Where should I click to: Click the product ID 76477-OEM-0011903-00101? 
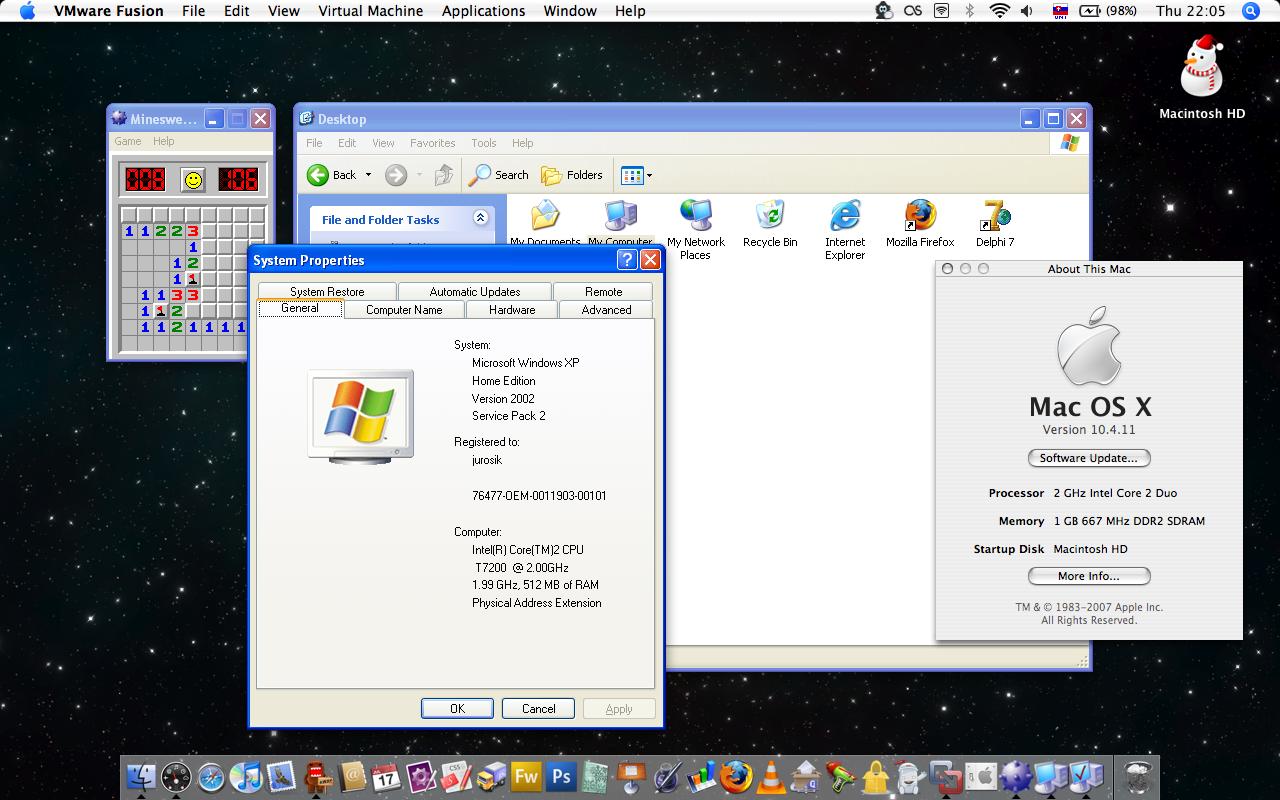[x=539, y=496]
